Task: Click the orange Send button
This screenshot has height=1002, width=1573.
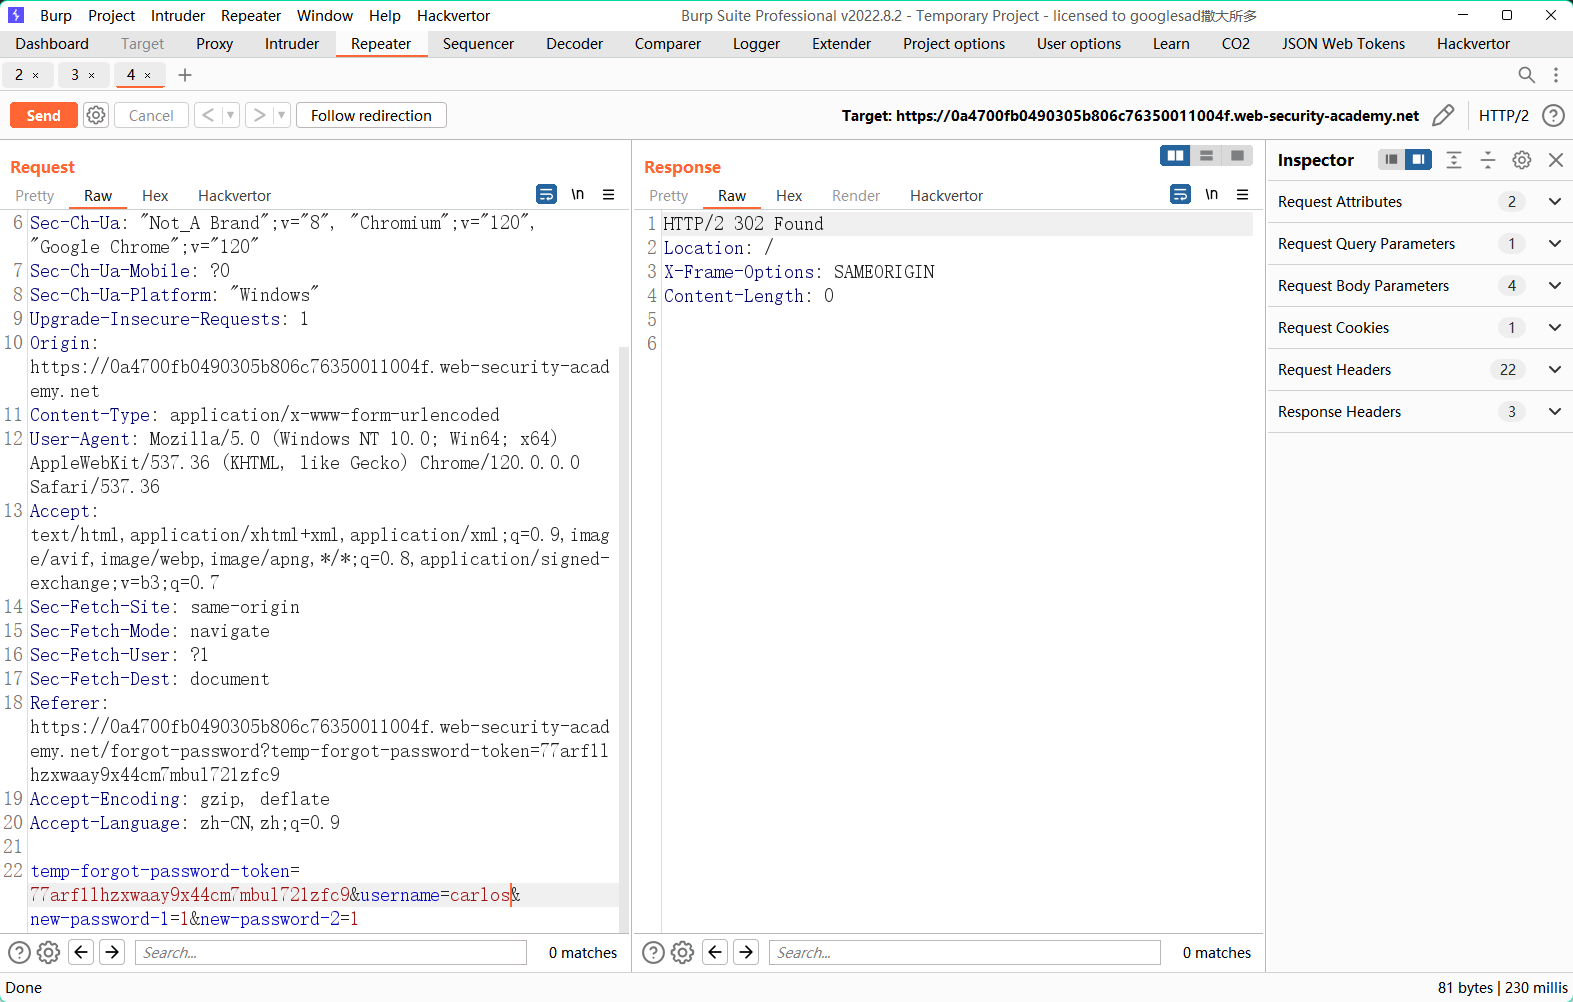Action: [43, 115]
